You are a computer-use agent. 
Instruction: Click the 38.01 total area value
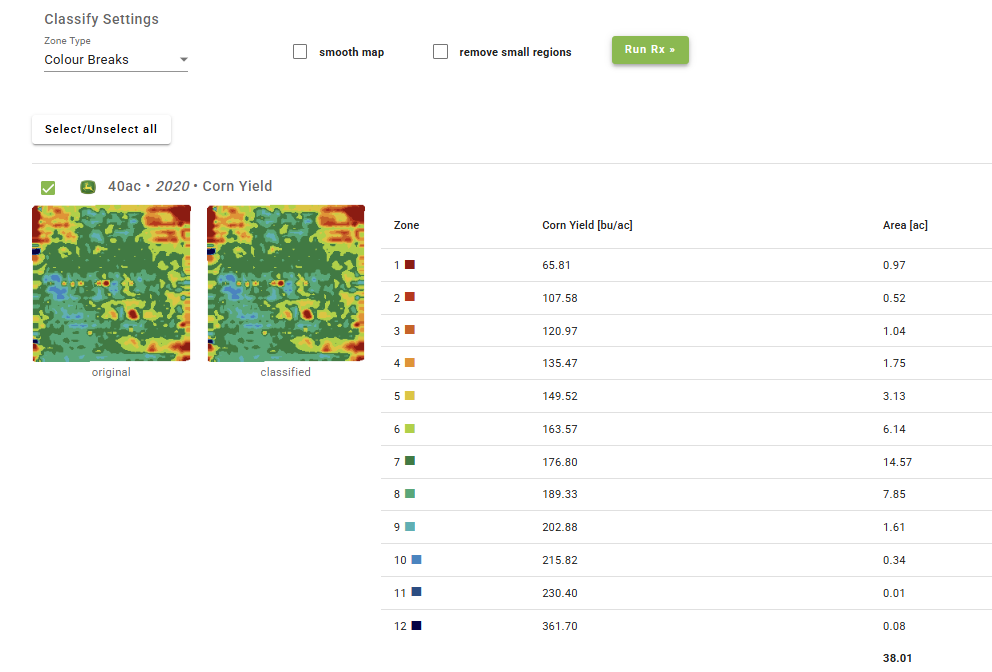897,658
